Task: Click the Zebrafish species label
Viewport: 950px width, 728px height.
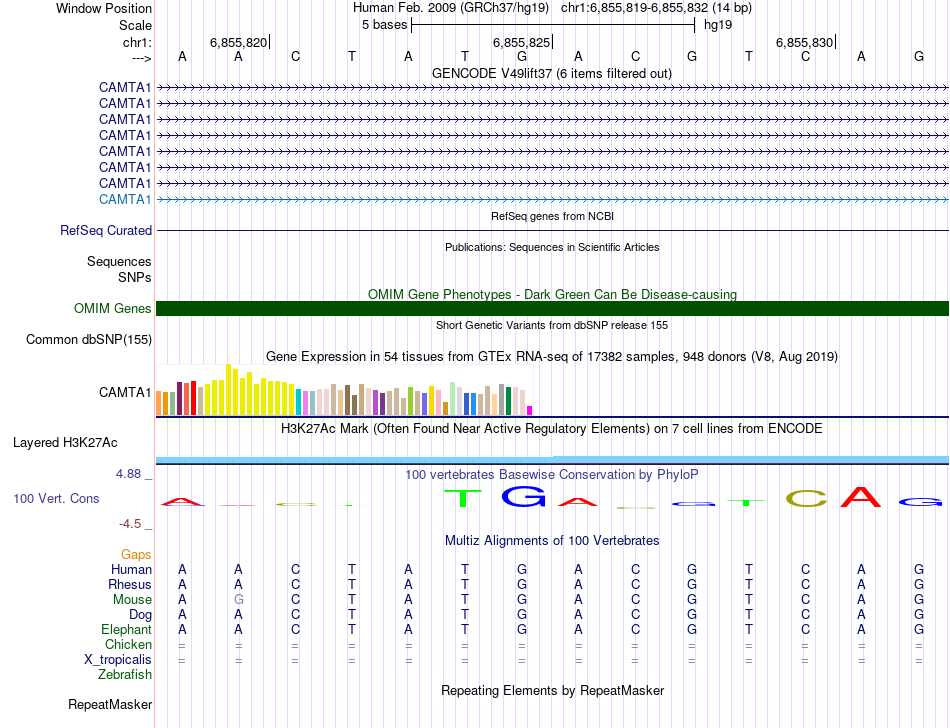Action: click(125, 675)
